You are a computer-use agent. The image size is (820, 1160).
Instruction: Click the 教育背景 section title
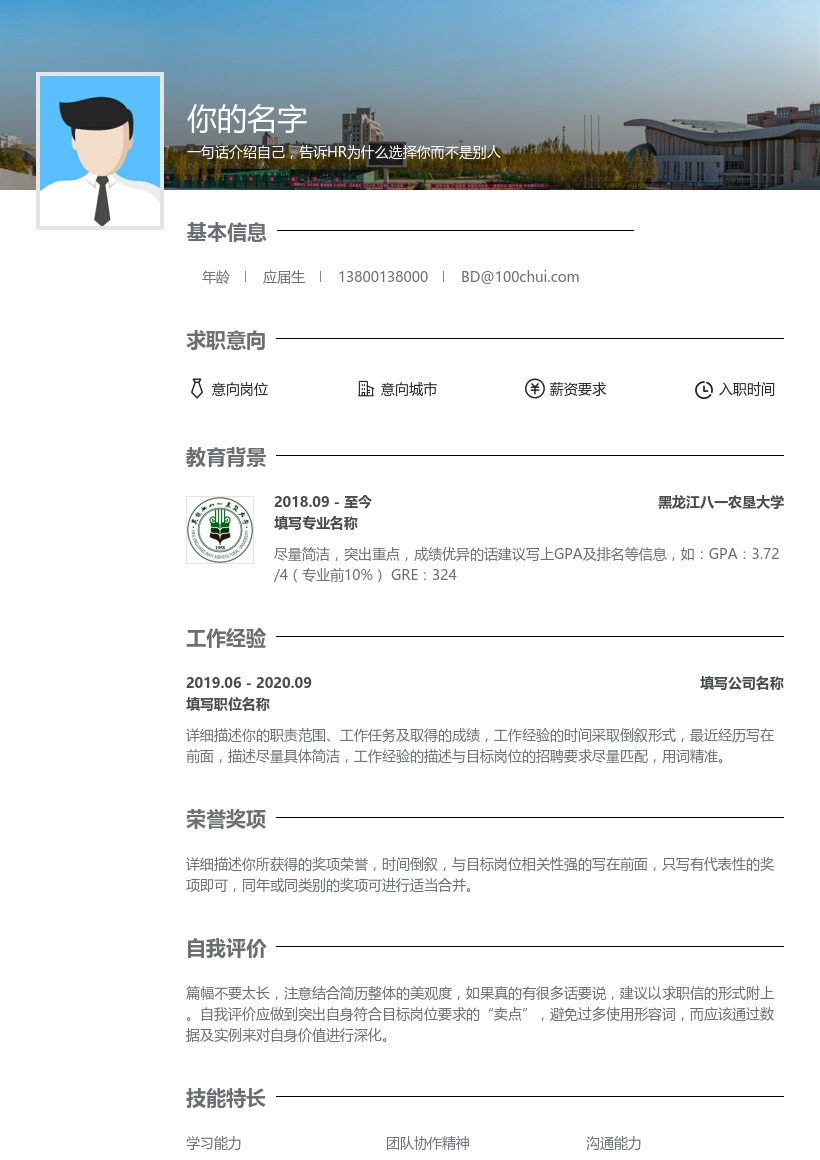pyautogui.click(x=226, y=457)
